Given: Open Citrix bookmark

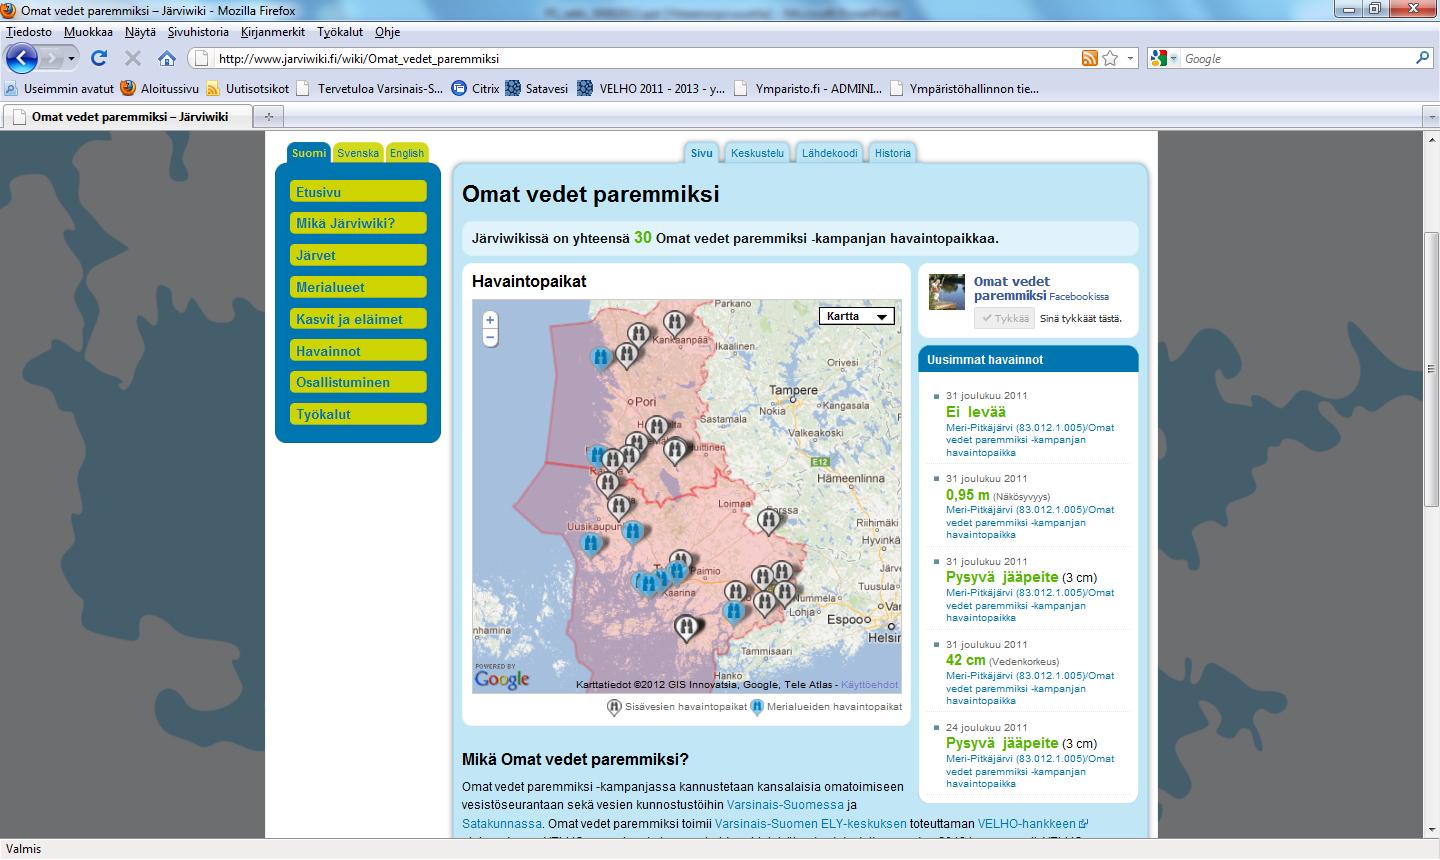Looking at the screenshot, I should coord(475,88).
